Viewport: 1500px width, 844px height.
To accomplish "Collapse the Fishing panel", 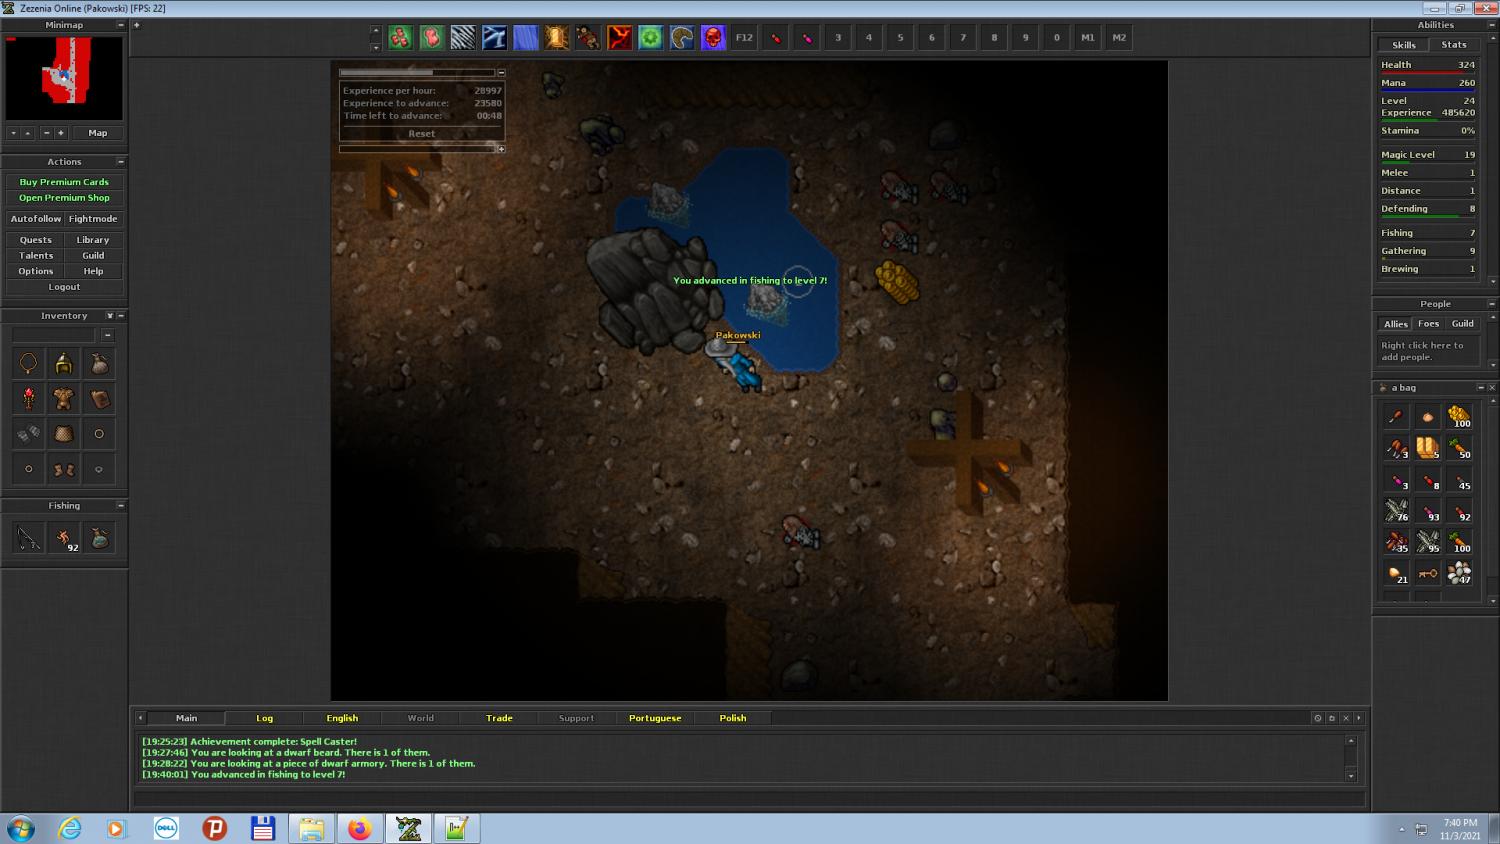I will [121, 506].
